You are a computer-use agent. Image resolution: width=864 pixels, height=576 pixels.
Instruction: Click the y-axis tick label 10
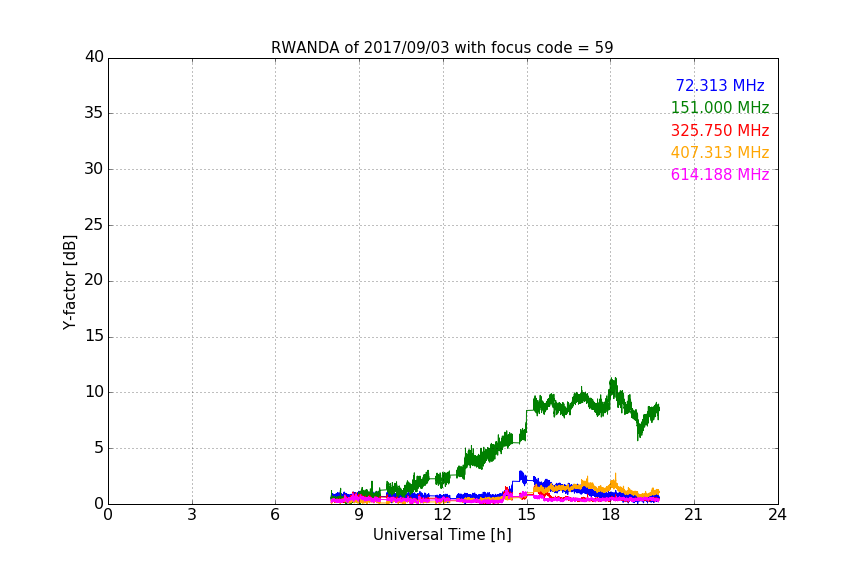(x=94, y=392)
